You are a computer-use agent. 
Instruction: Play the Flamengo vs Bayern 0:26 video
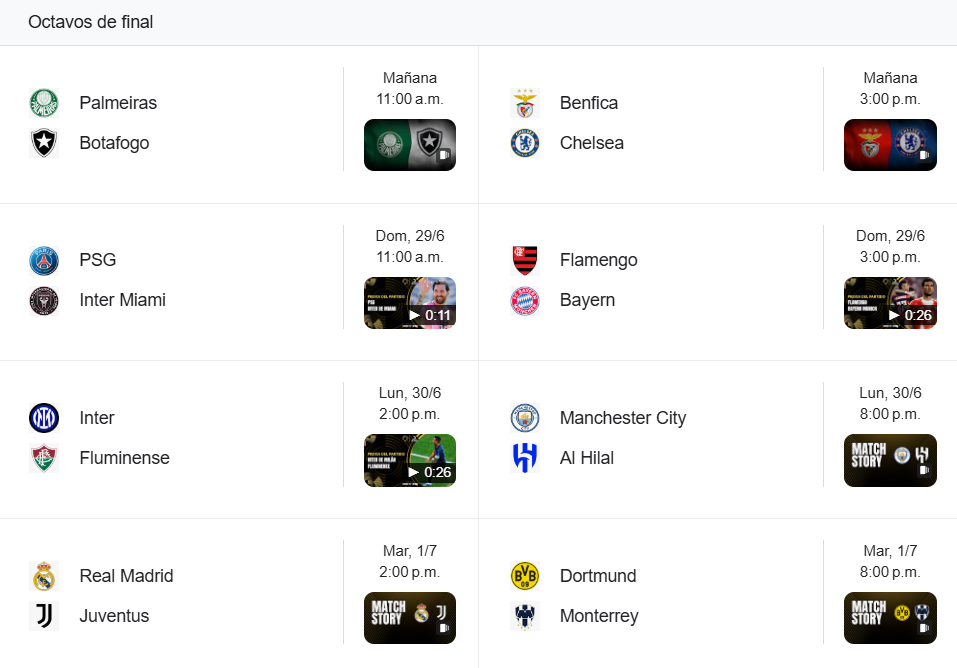(x=890, y=303)
